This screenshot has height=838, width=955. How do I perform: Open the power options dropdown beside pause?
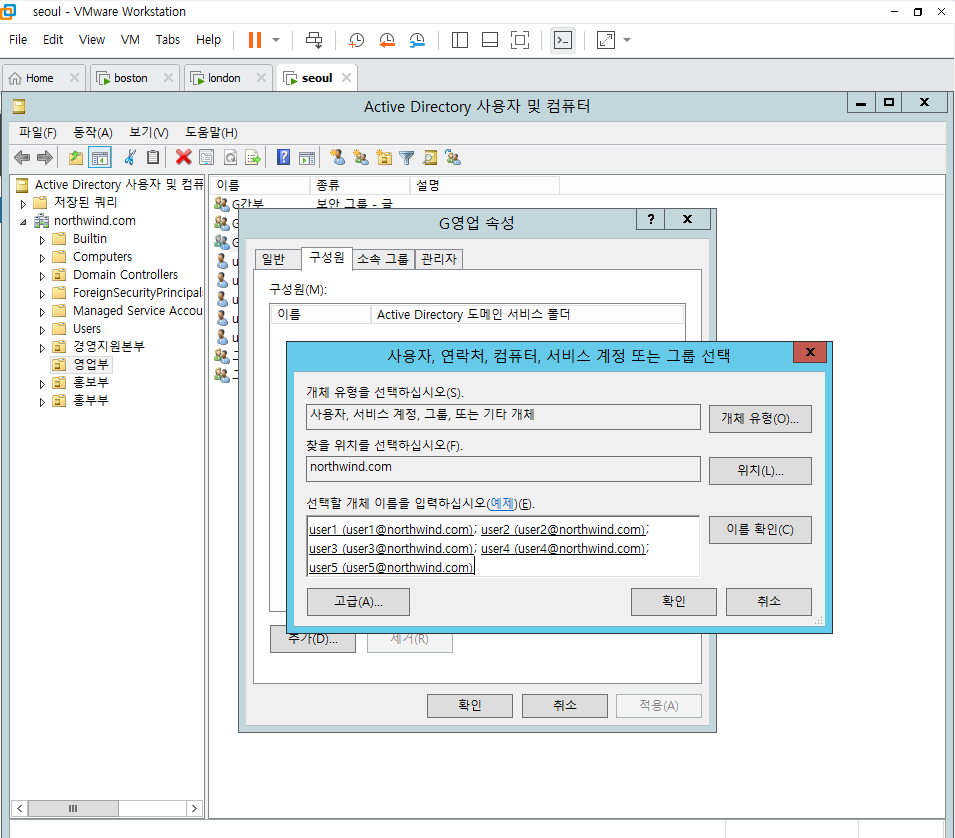(276, 40)
